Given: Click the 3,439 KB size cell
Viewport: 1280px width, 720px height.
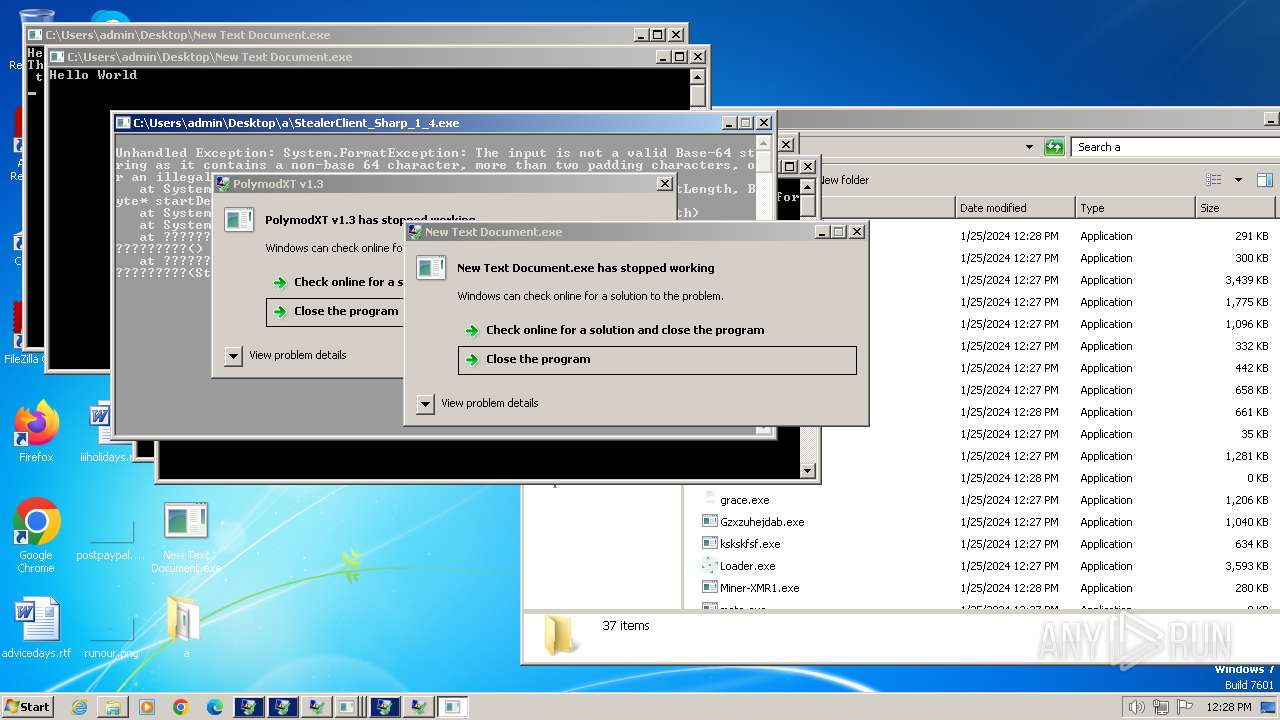Looking at the screenshot, I should (1247, 280).
